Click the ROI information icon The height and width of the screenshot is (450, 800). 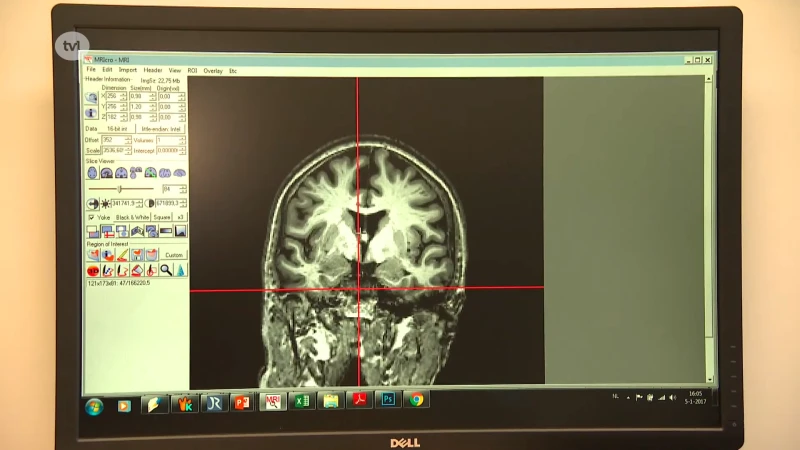click(108, 255)
